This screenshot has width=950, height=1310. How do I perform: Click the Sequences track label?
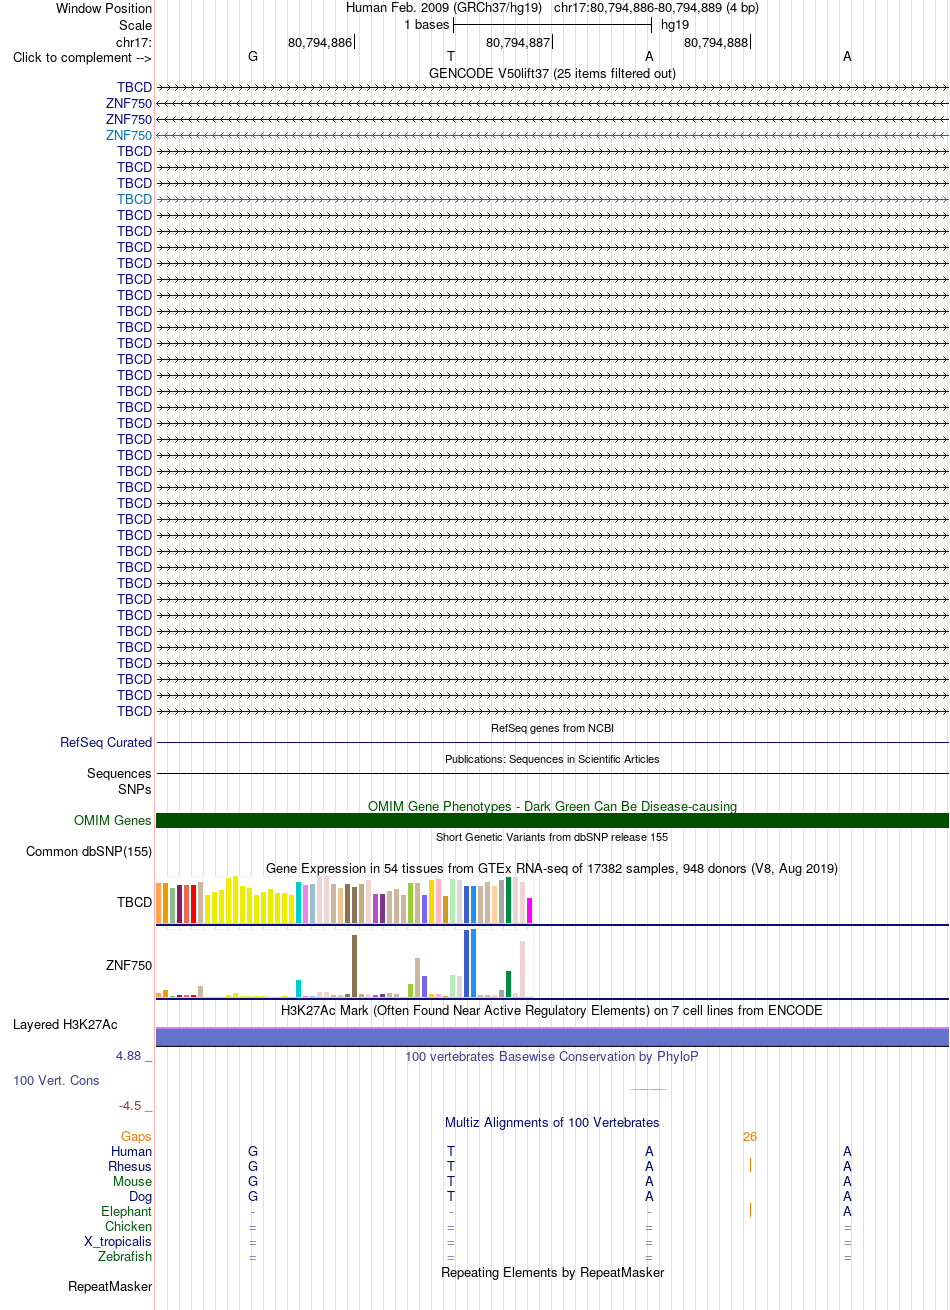[x=119, y=773]
